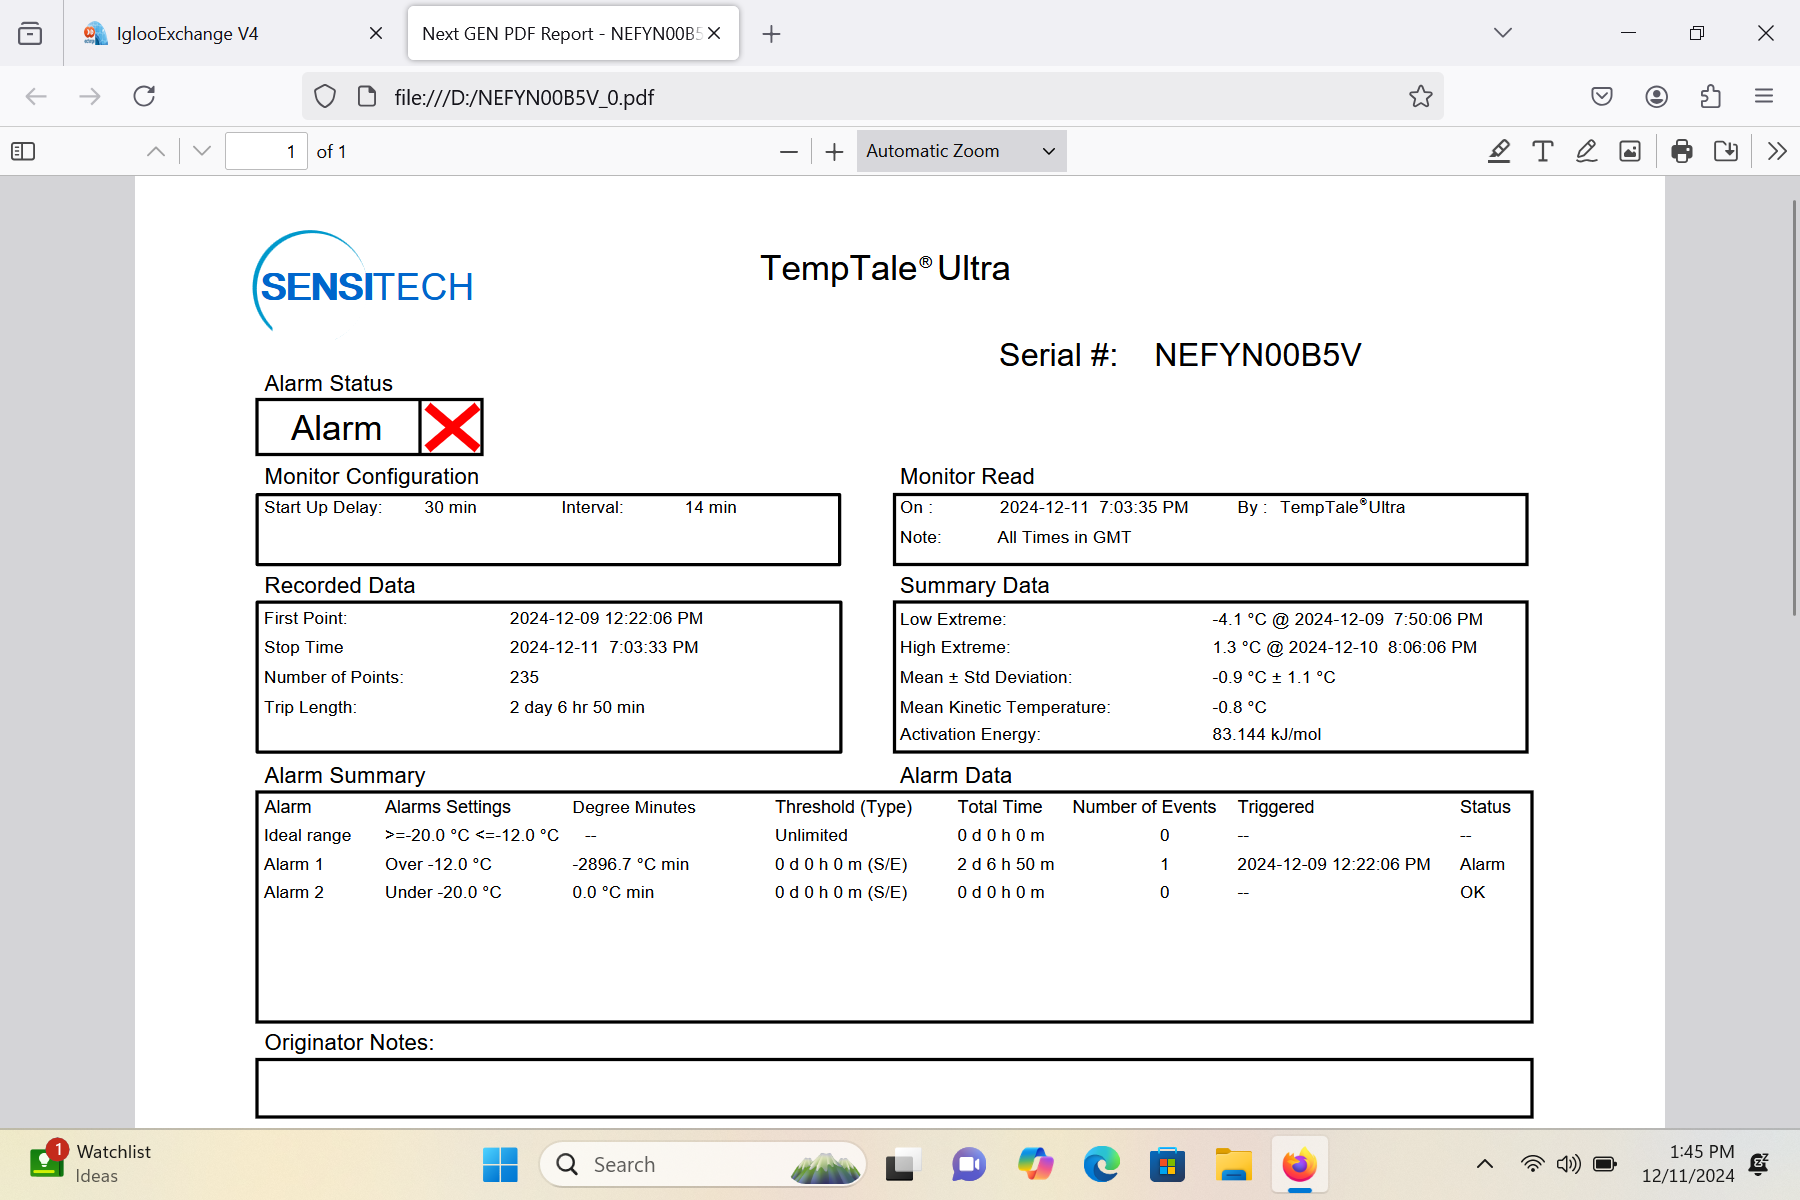The height and width of the screenshot is (1200, 1800).
Task: Click Trip Length 2 day 6 hr 50 min
Action: pos(577,707)
